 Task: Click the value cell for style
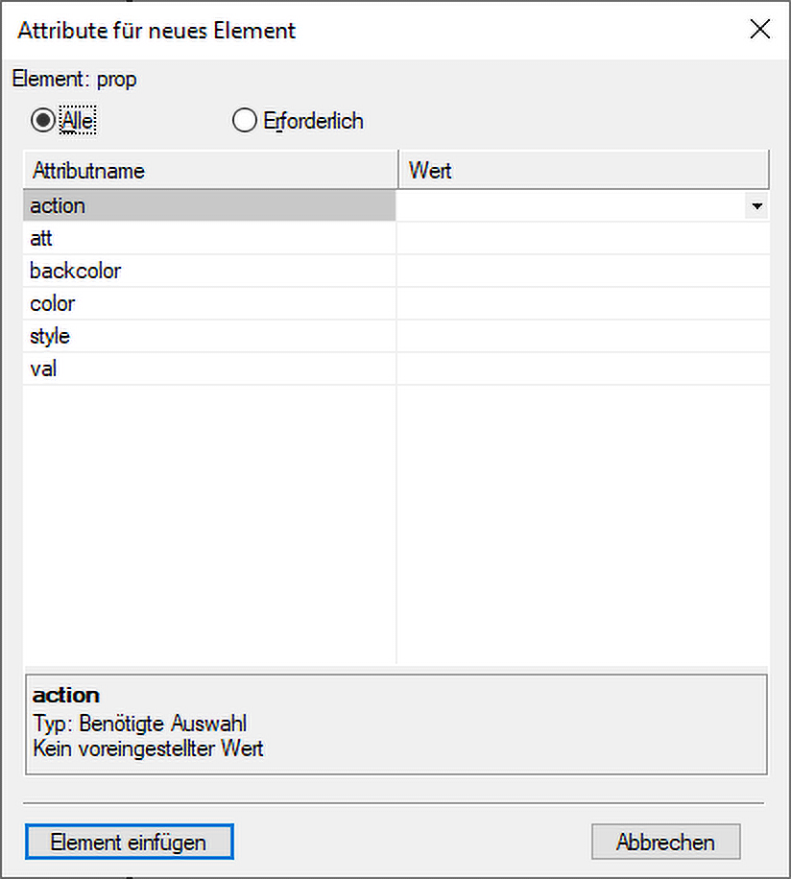[x=583, y=336]
